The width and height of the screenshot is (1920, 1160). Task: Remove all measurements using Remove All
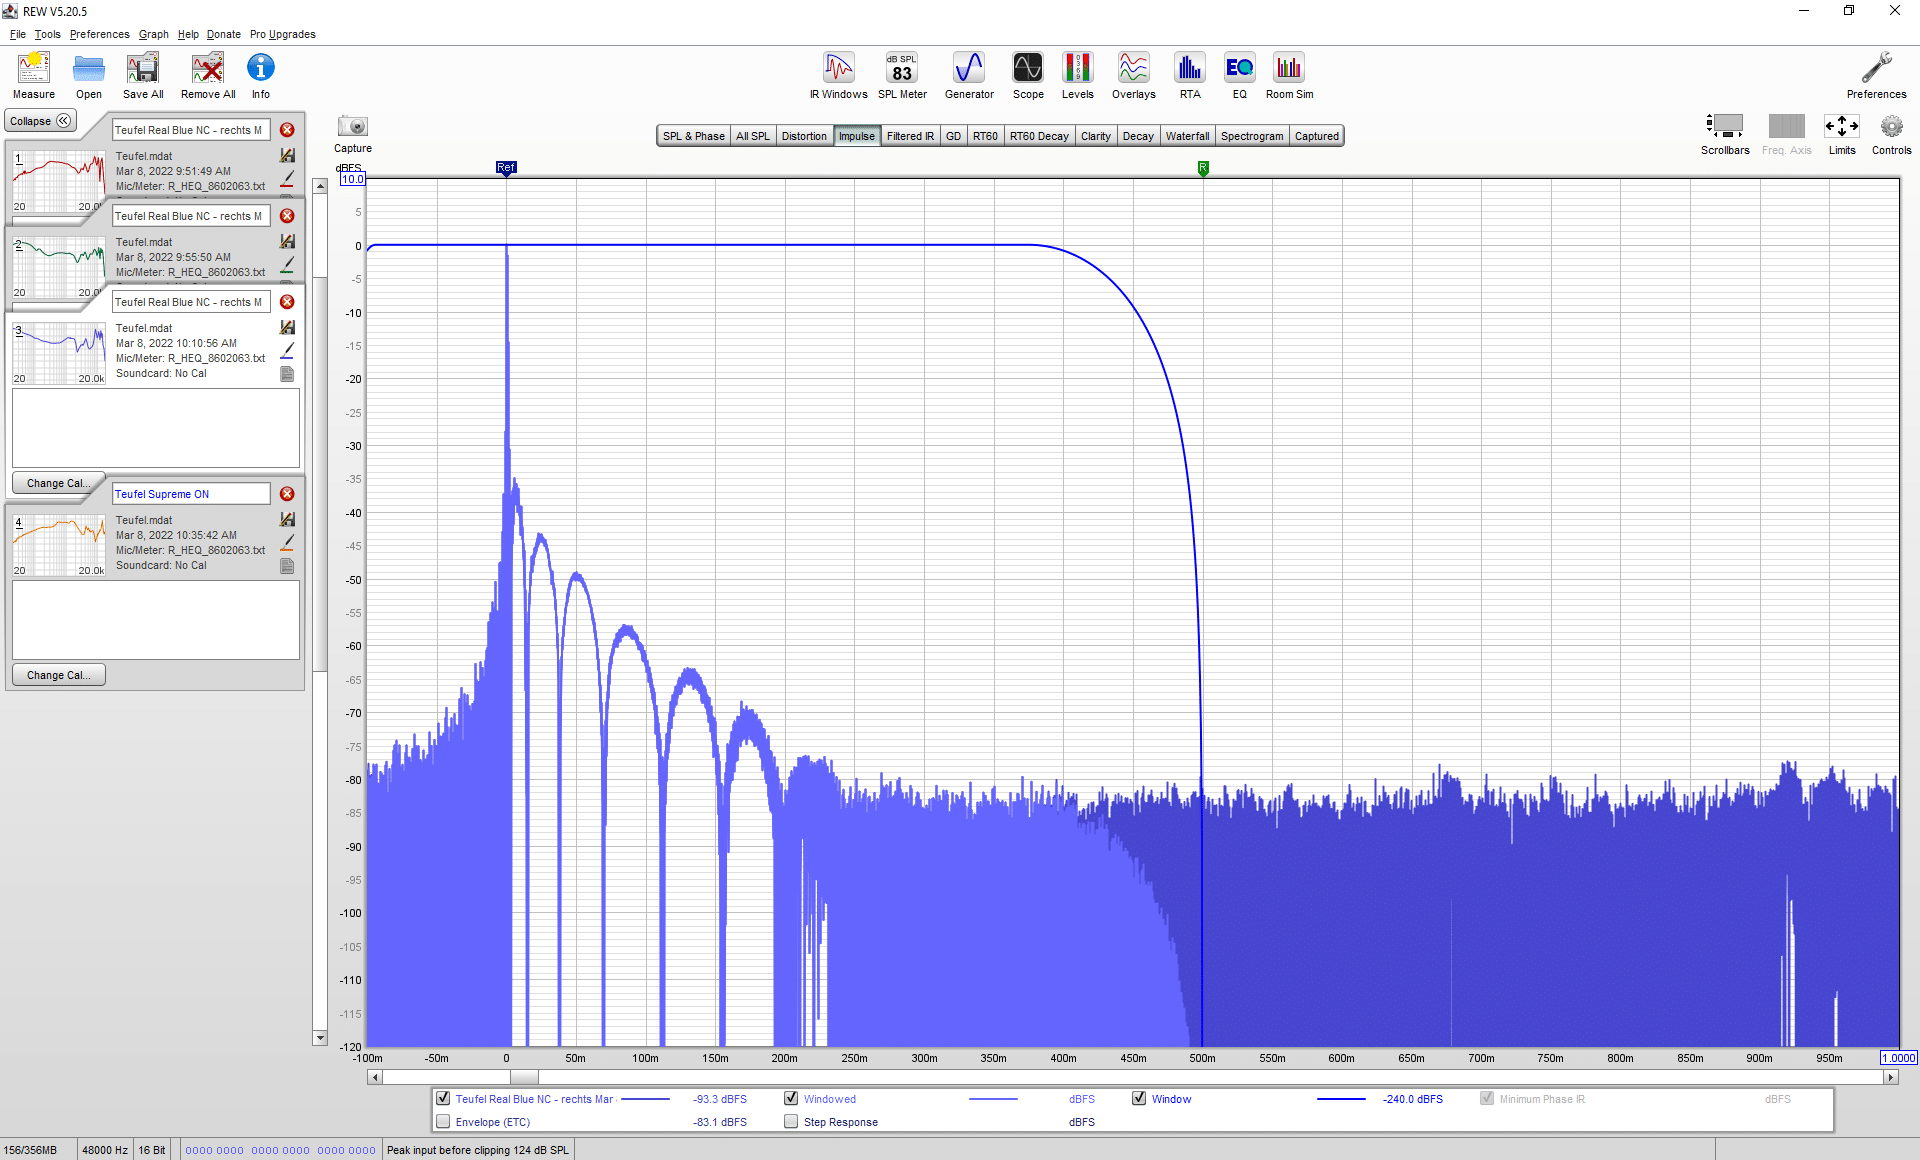click(208, 75)
